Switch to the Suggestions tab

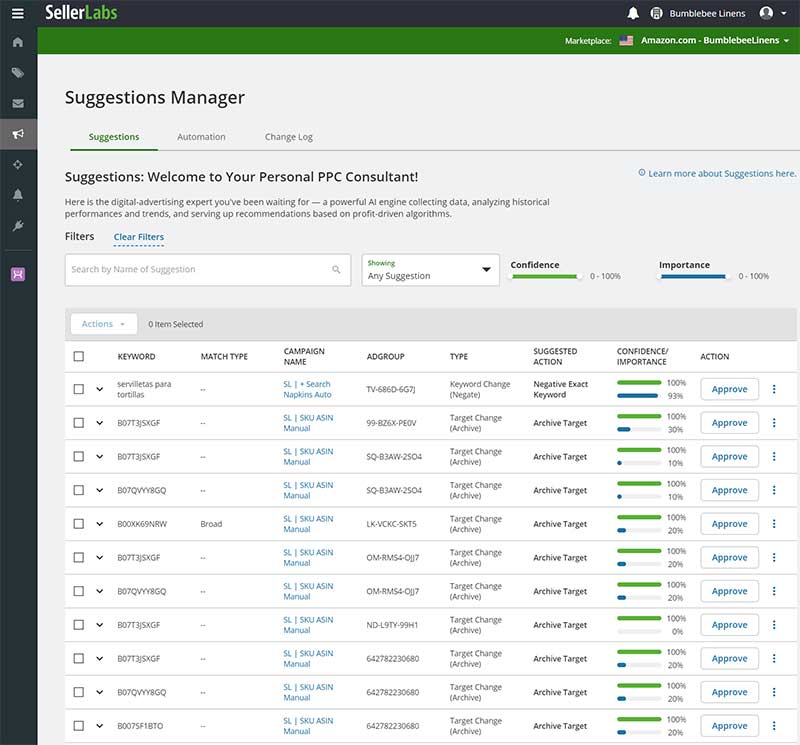[x=114, y=137]
